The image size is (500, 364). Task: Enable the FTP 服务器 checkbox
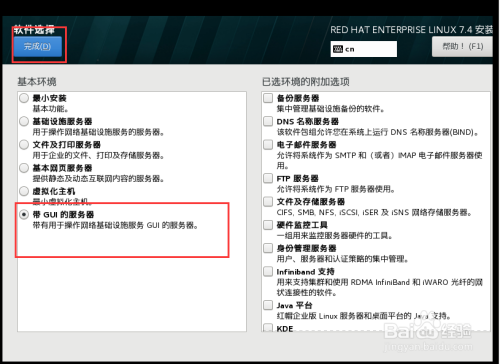[x=268, y=178]
